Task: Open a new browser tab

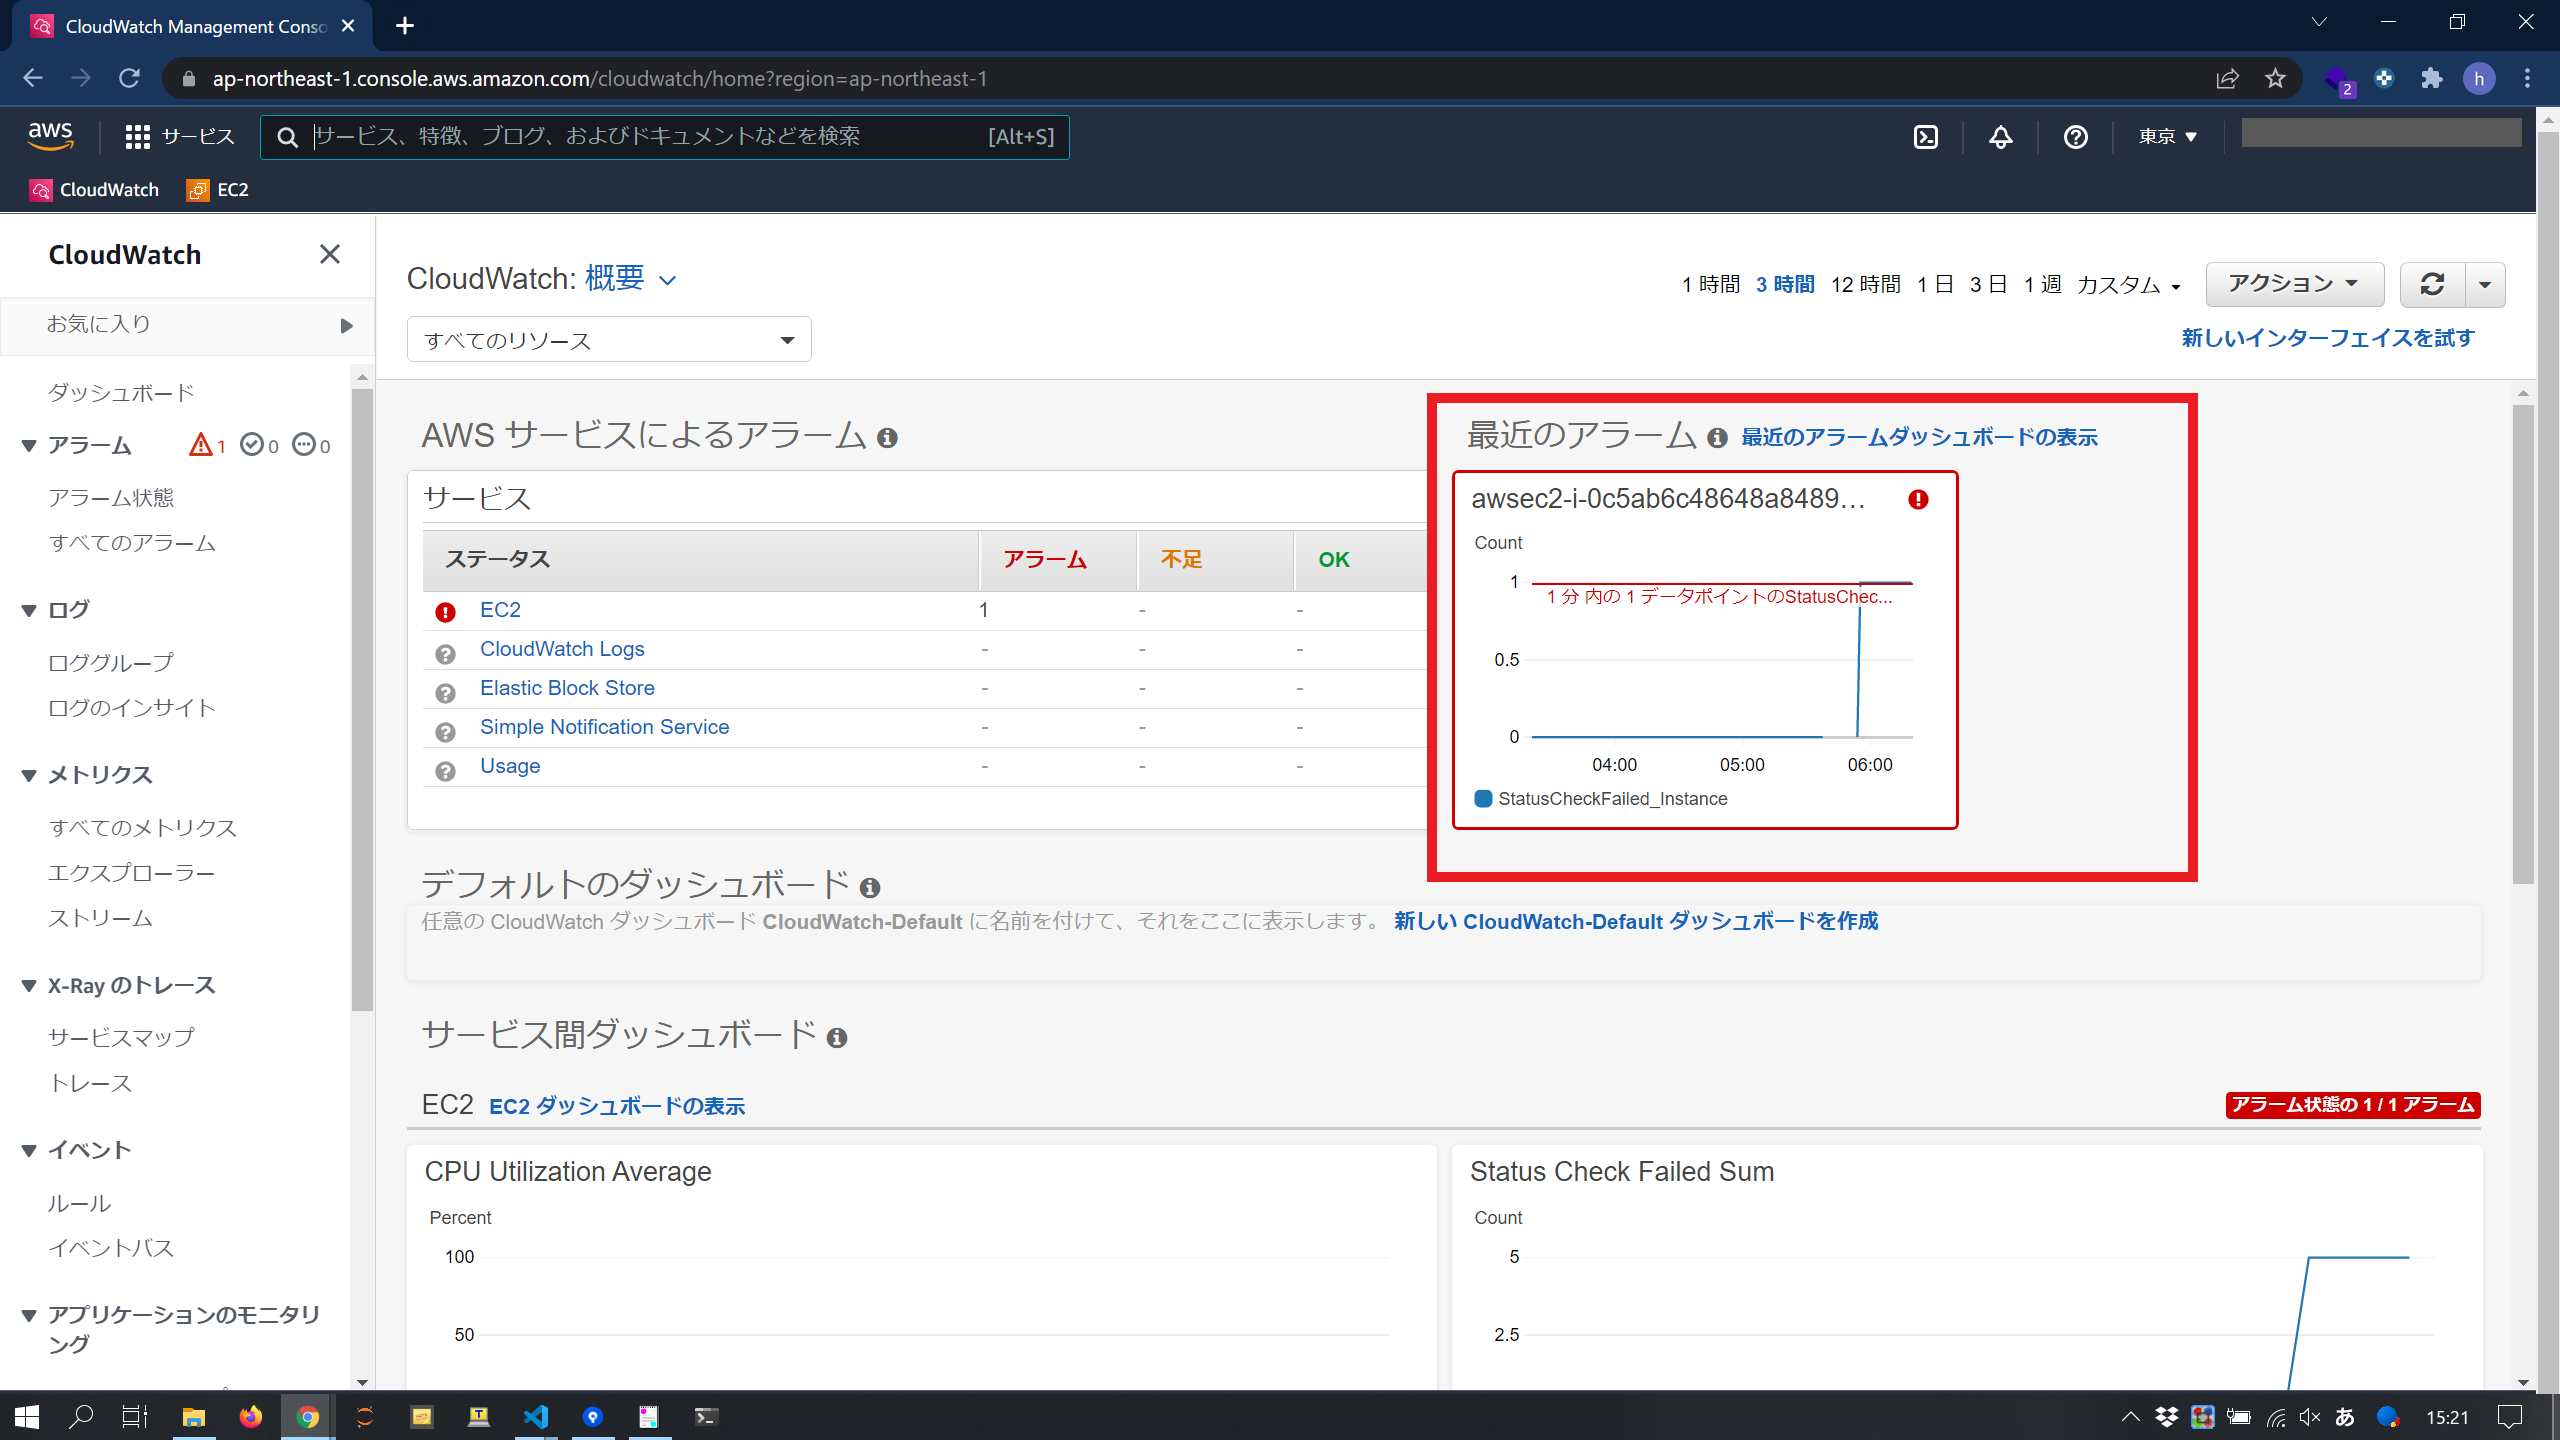Action: pyautogui.click(x=404, y=26)
